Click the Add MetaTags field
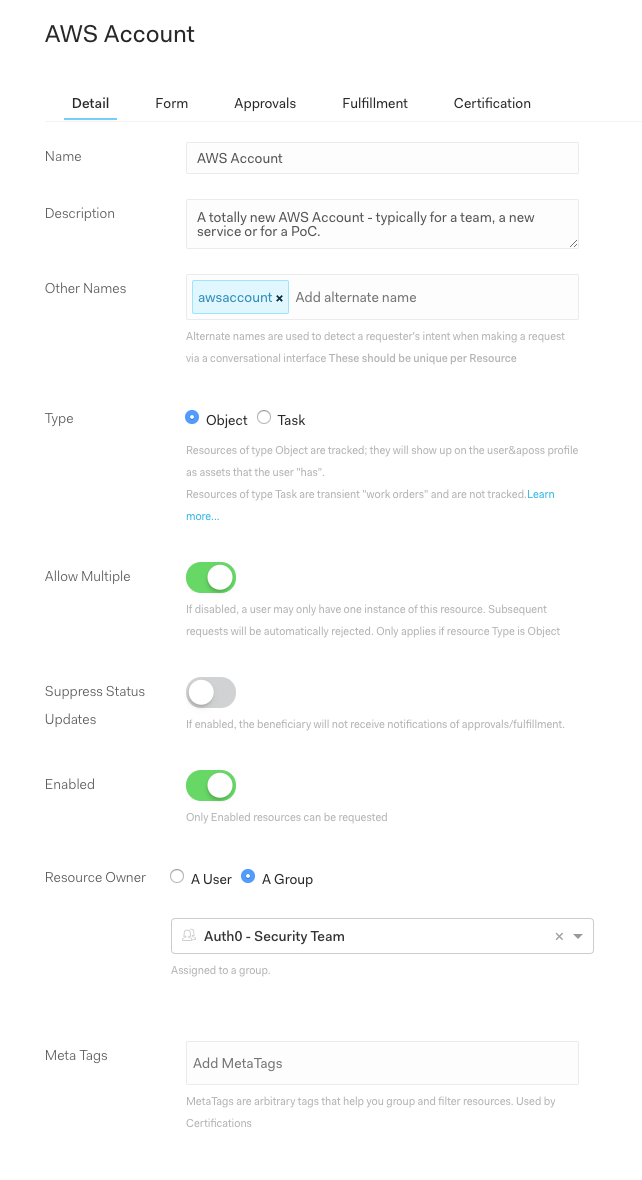The width and height of the screenshot is (642, 1180). (x=382, y=1063)
